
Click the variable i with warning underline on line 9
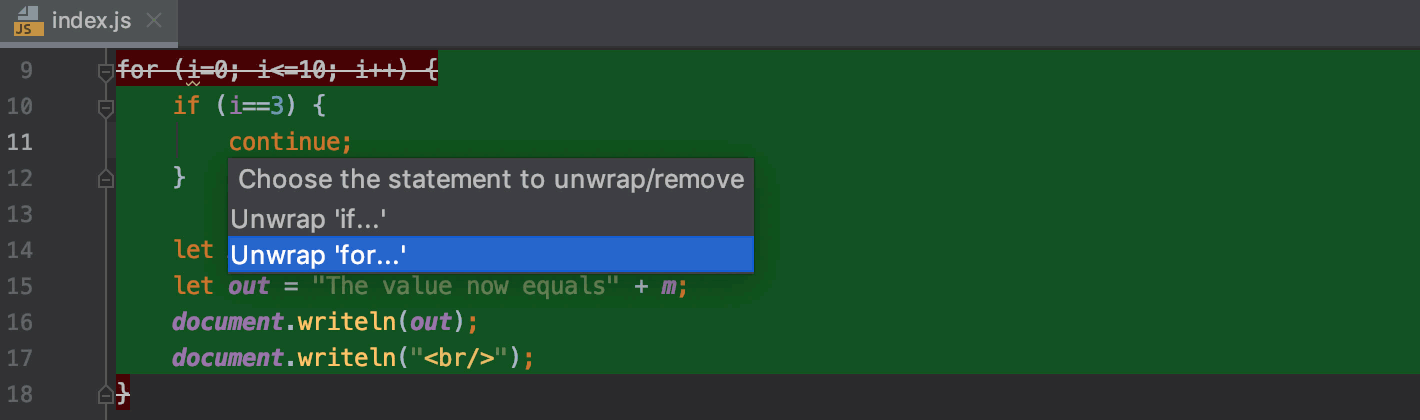click(x=193, y=71)
